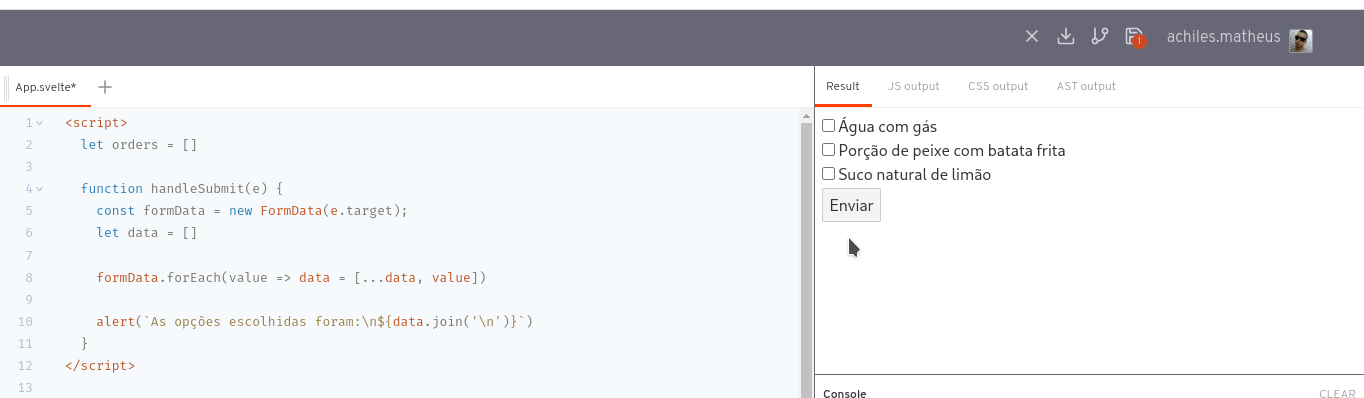Select the App.svelte file tab
This screenshot has width=1364, height=398.
45,87
